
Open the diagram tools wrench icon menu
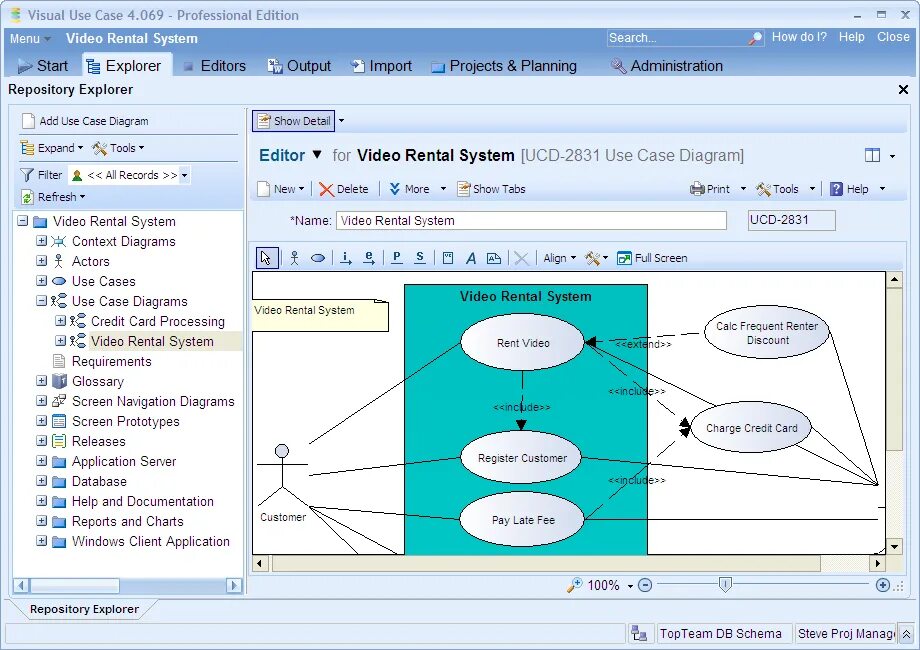pyautogui.click(x=596, y=258)
